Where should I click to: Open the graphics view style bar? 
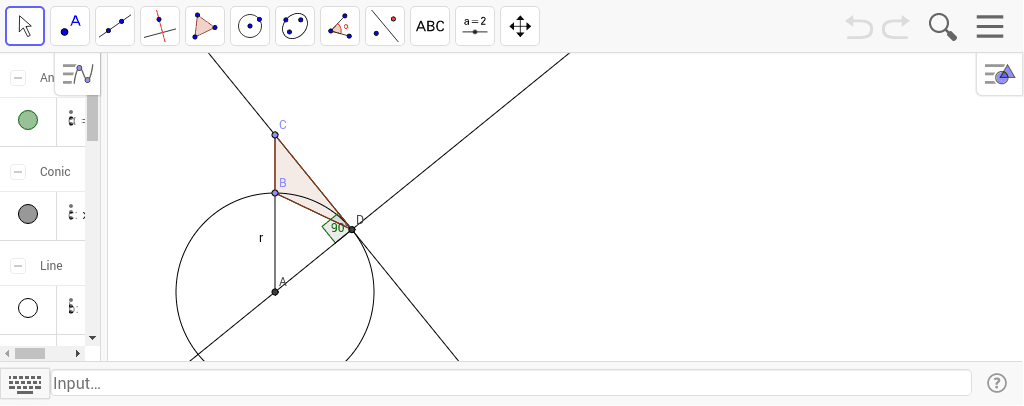tap(1000, 74)
